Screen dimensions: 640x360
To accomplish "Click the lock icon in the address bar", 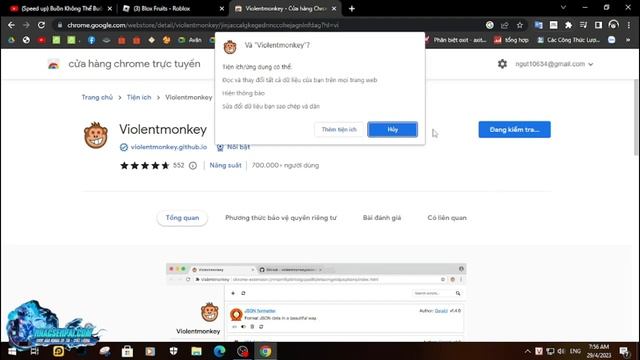I will click(x=60, y=25).
